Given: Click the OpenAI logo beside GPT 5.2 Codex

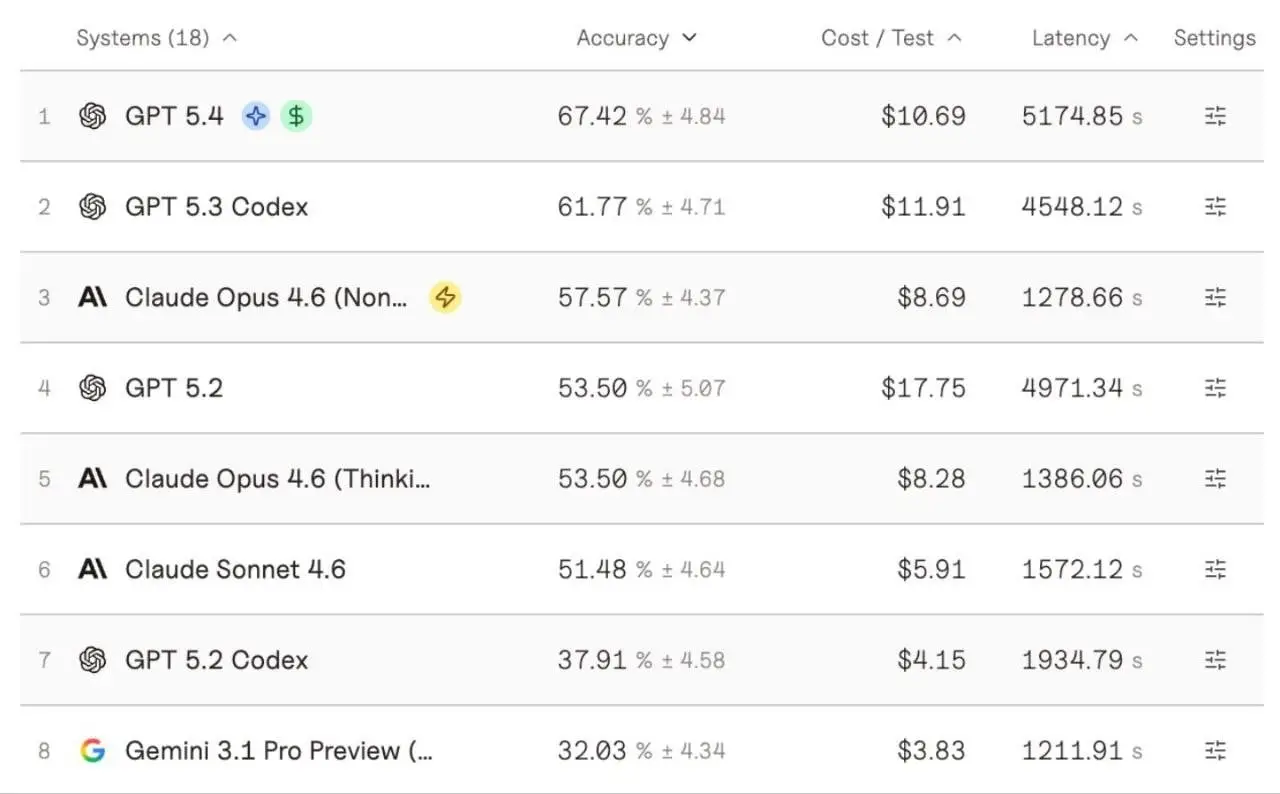Looking at the screenshot, I should pos(93,660).
